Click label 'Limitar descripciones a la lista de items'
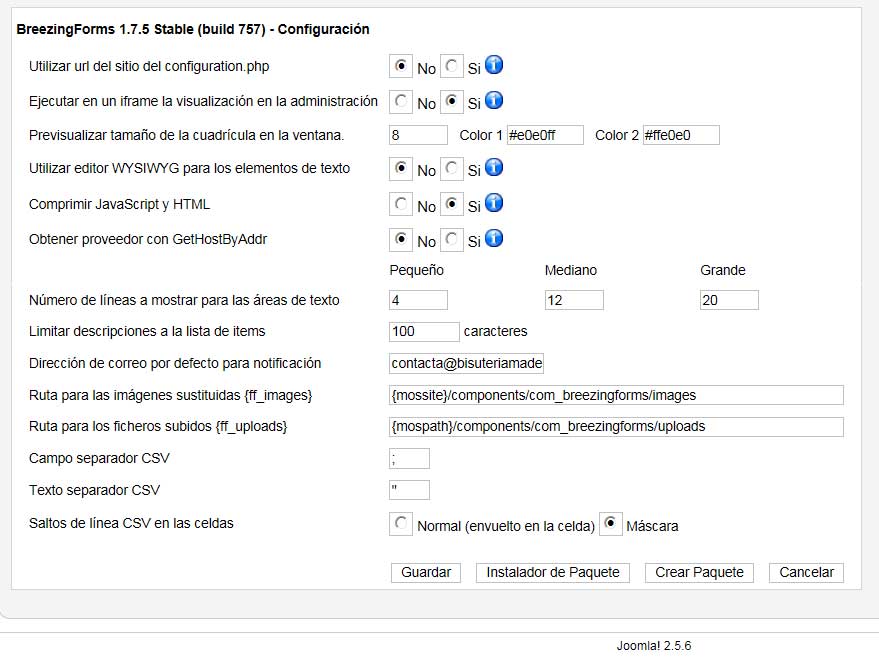Viewport: 879px width, 659px height. (147, 331)
